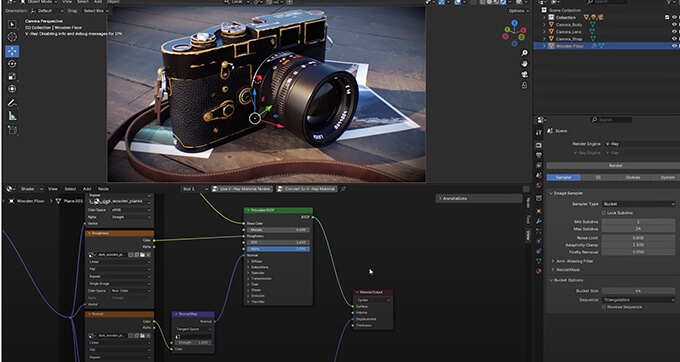
Task: Click Convert to V-Ray Material button
Action: [307, 189]
